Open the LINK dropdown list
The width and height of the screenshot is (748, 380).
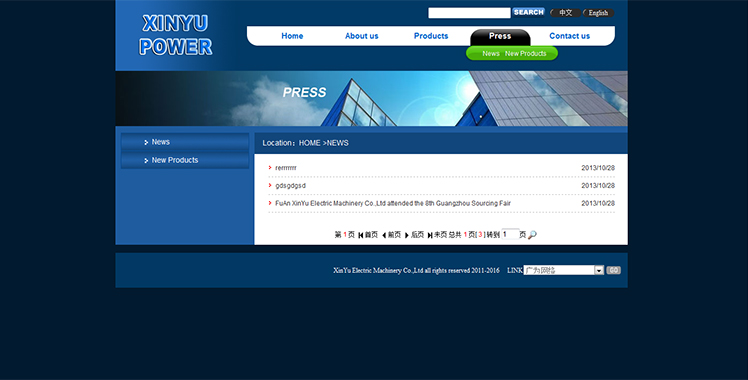(x=563, y=270)
